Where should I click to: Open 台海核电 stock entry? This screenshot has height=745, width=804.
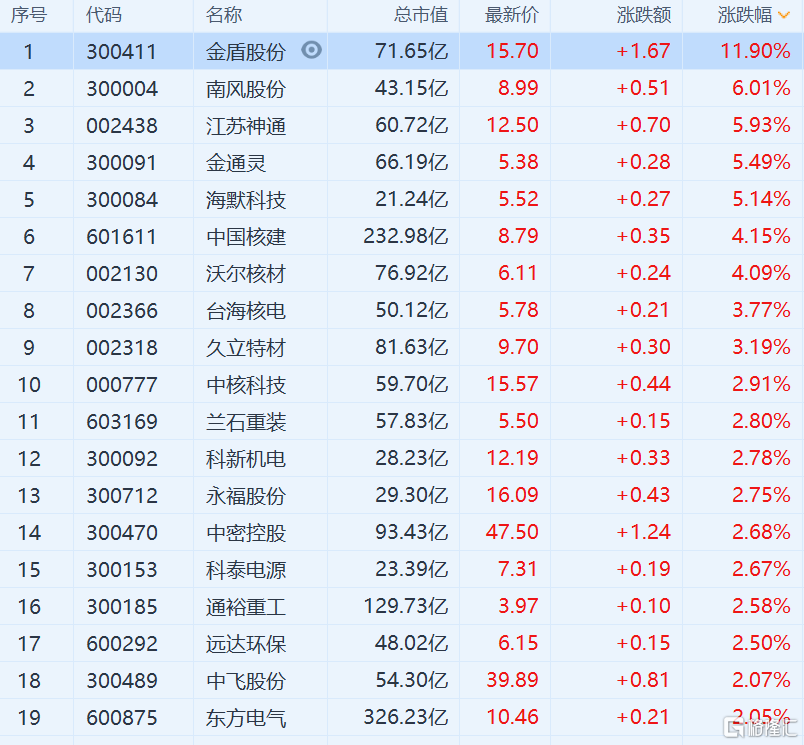coord(246,311)
